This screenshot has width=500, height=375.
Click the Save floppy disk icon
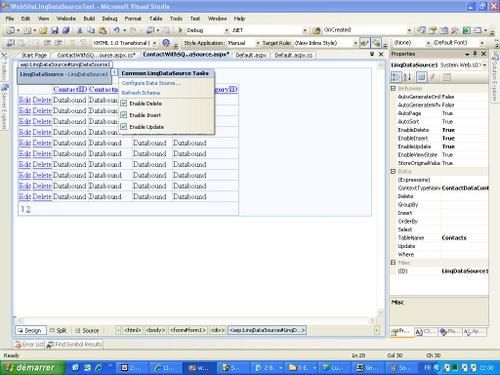coord(55,30)
